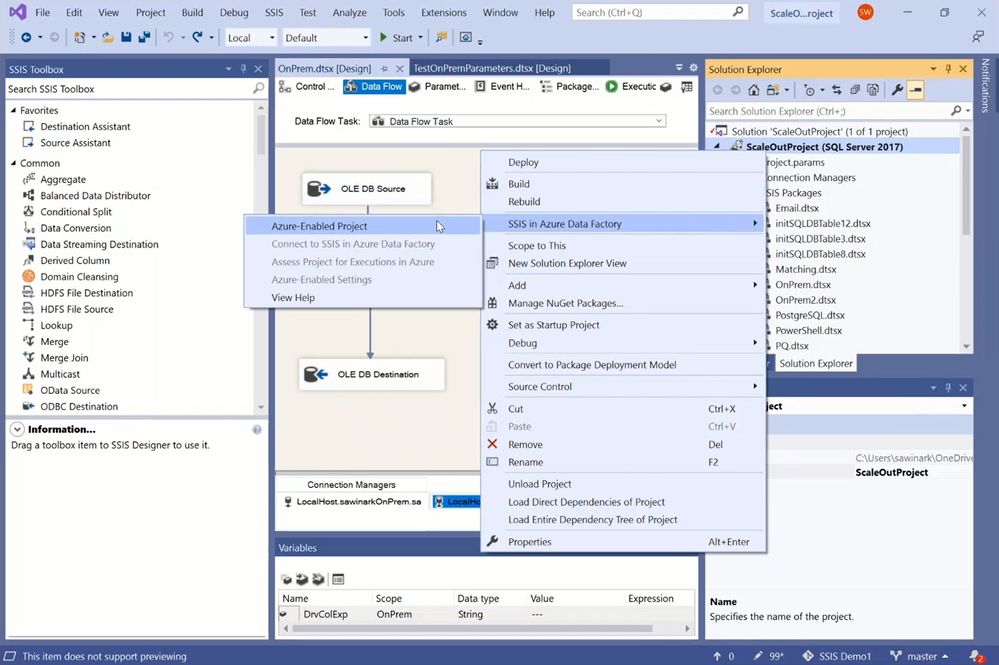Navigate backward with the toolbar back arrow

[26, 38]
